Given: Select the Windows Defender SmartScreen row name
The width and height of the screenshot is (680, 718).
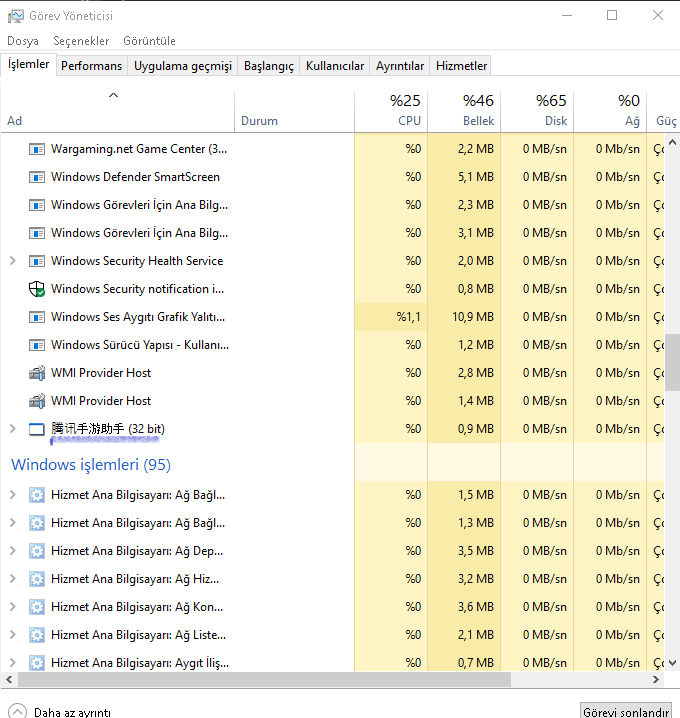Looking at the screenshot, I should tap(136, 177).
